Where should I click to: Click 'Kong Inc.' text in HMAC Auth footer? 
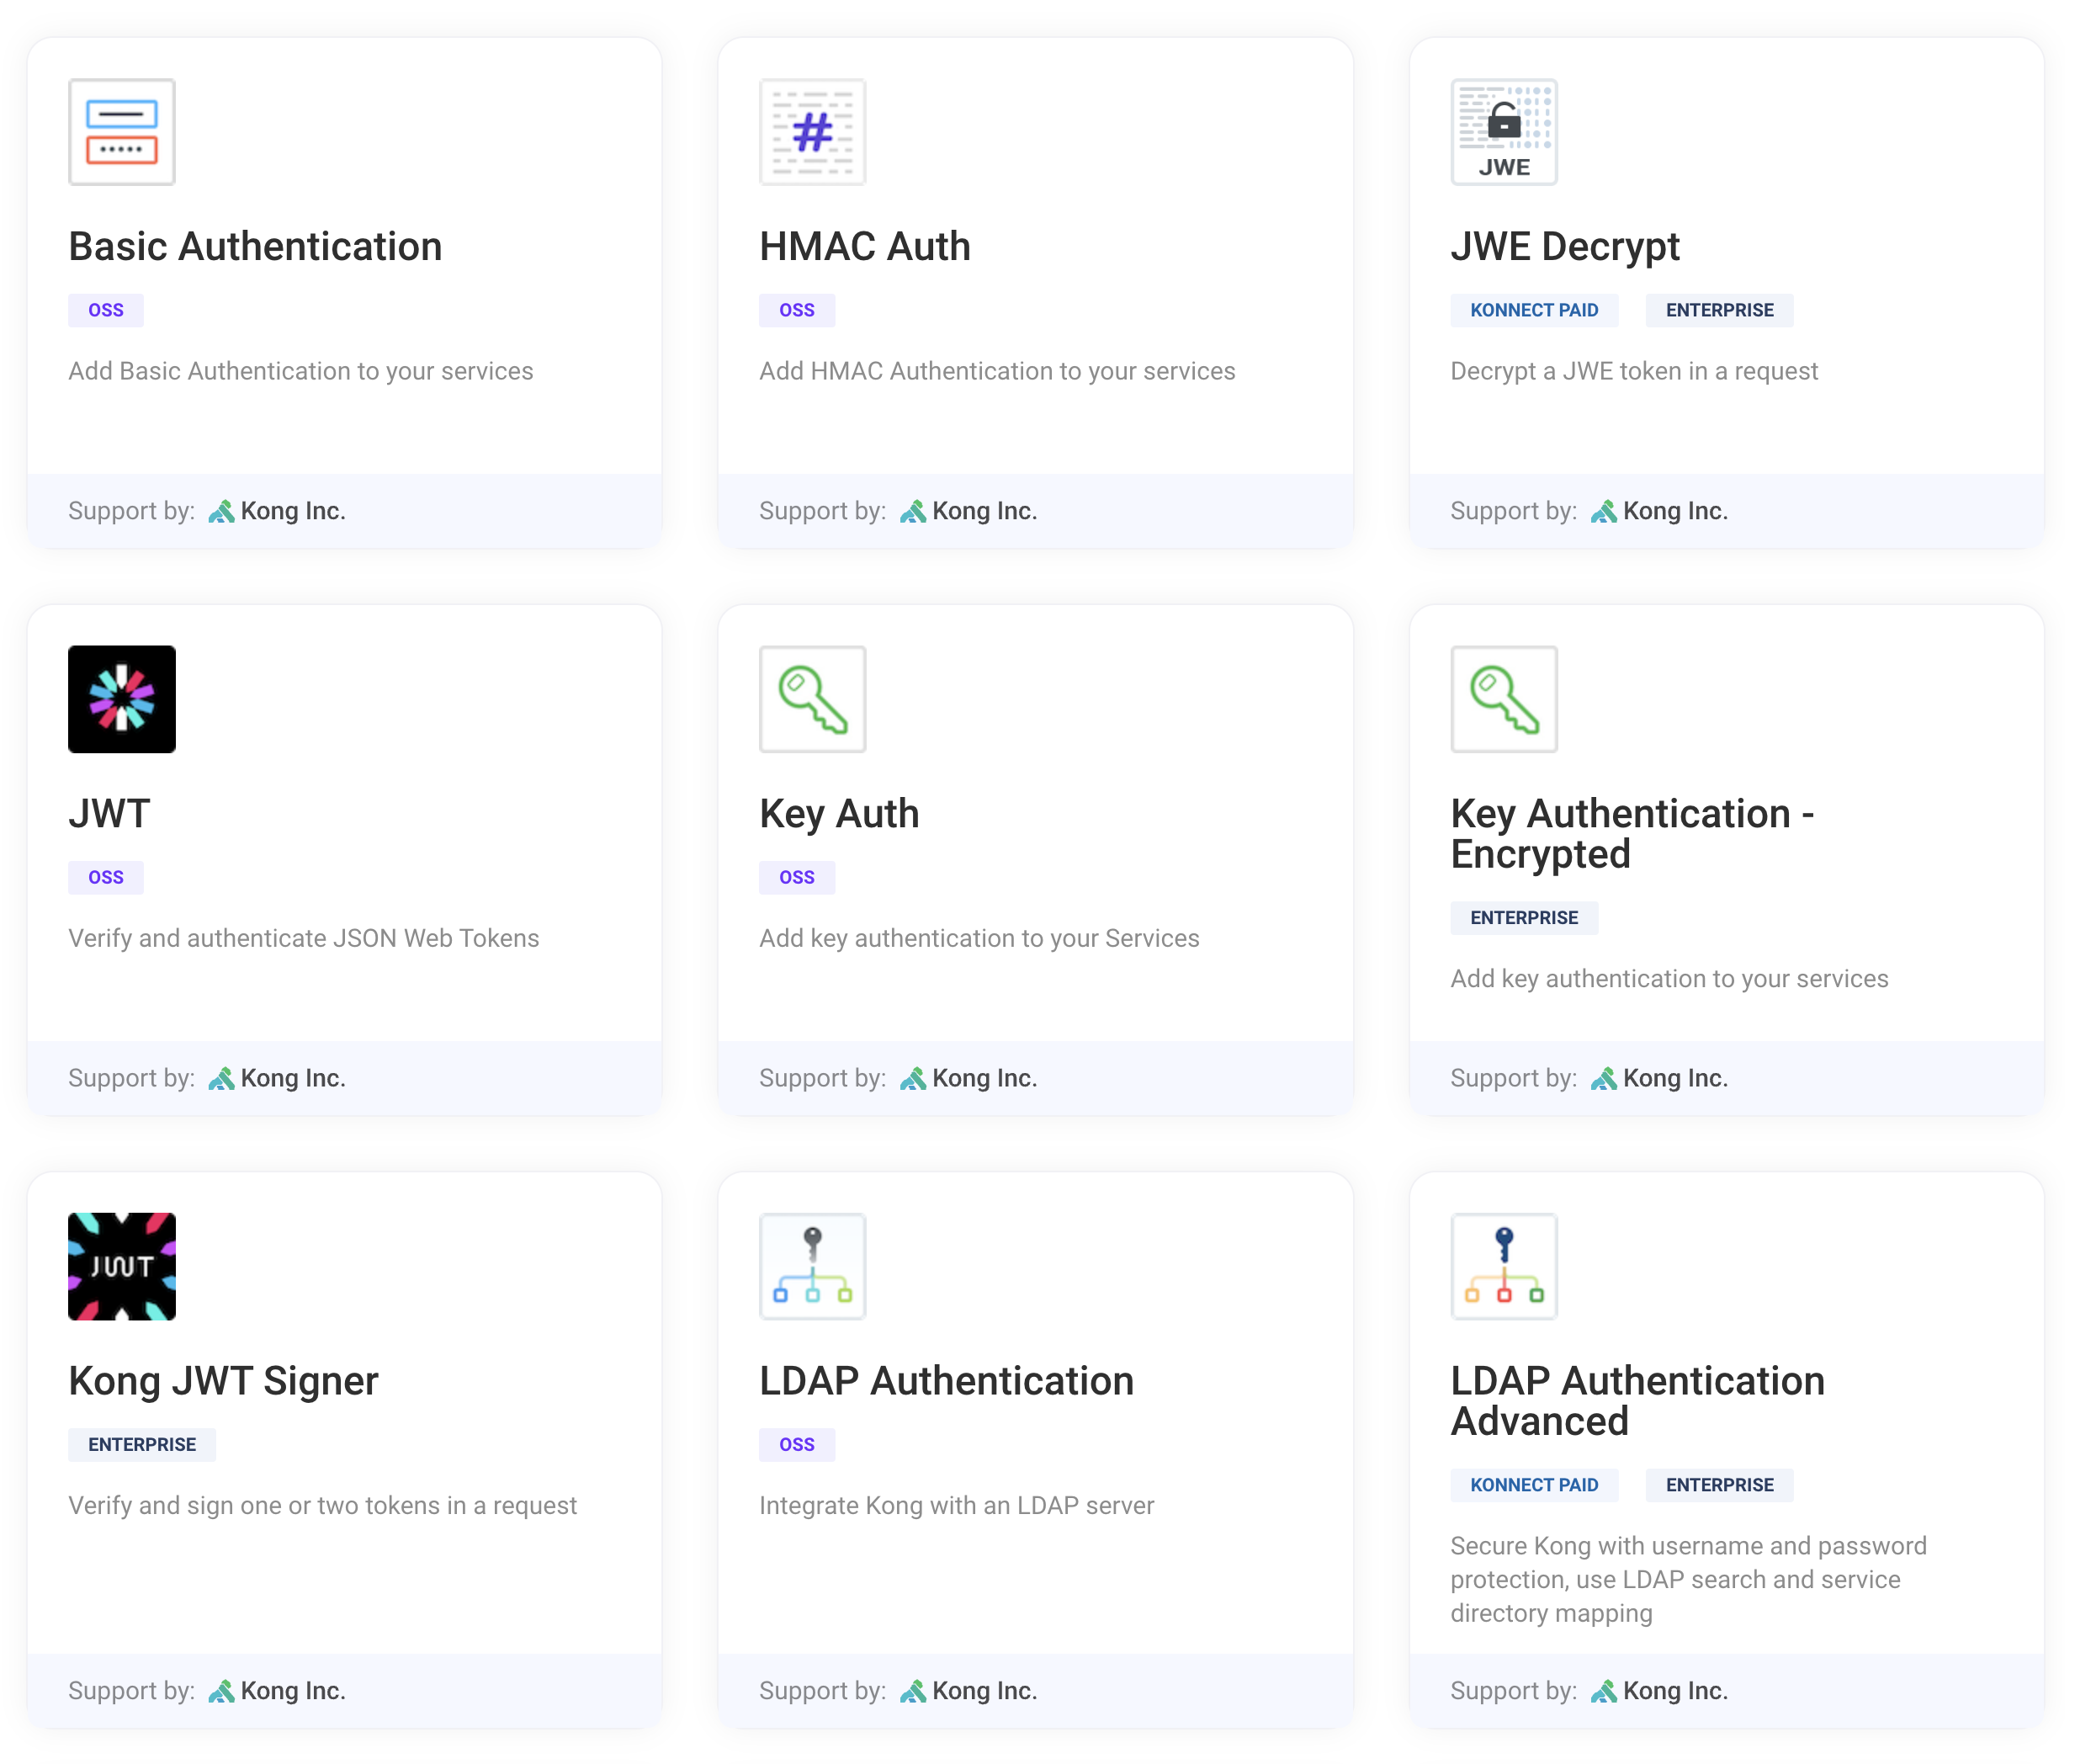click(985, 511)
